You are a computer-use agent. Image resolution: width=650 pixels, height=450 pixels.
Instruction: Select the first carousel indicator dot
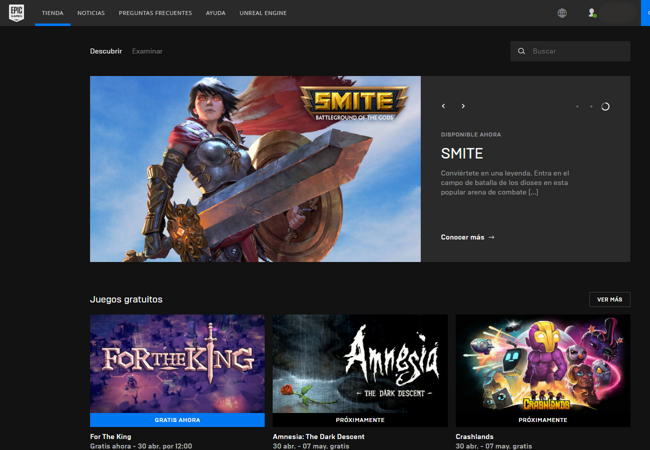(x=577, y=106)
